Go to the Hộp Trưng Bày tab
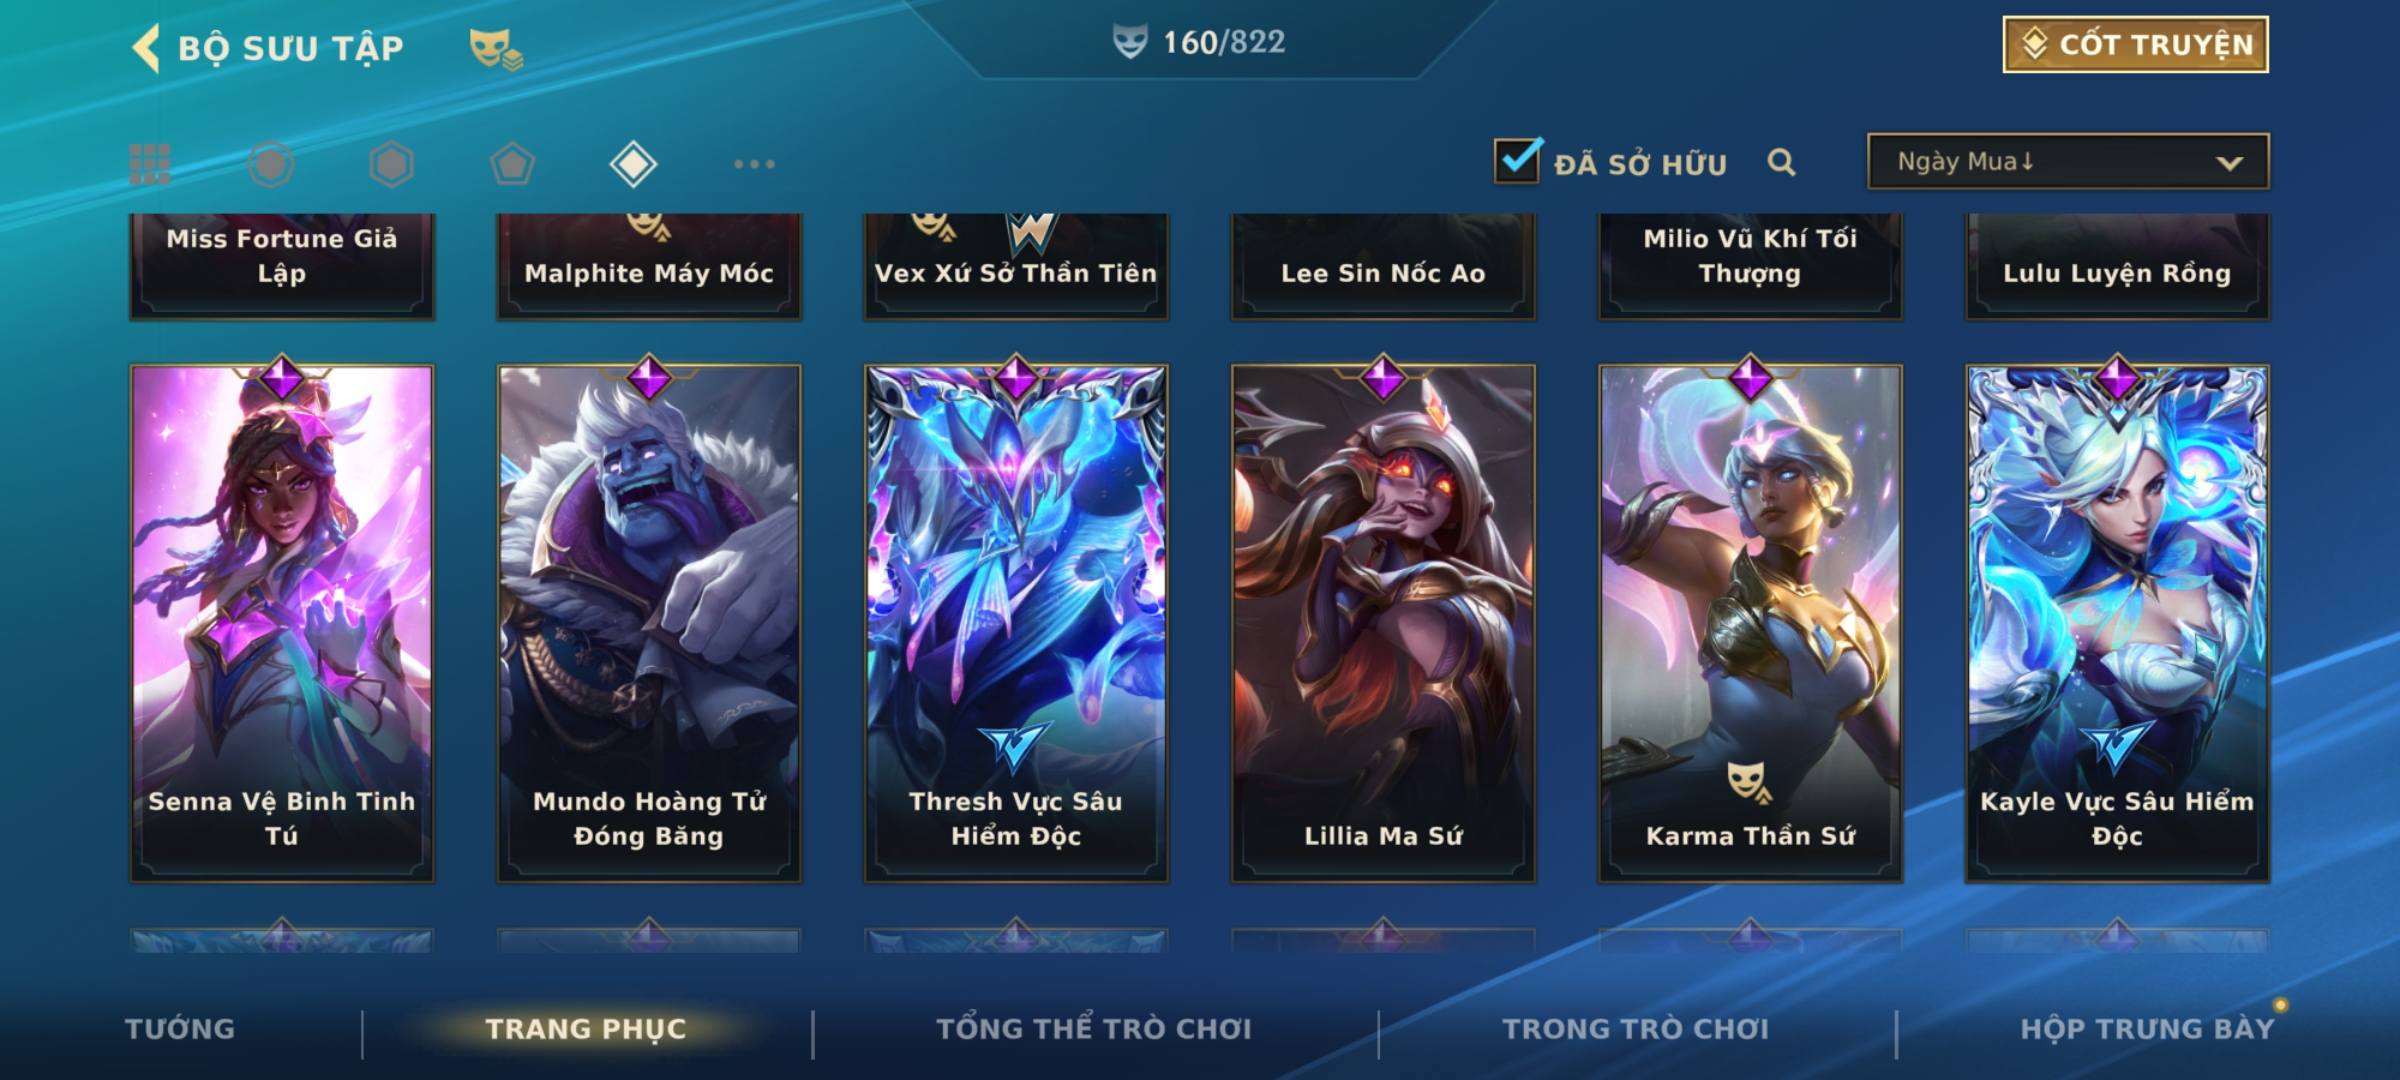 coord(2147,1029)
